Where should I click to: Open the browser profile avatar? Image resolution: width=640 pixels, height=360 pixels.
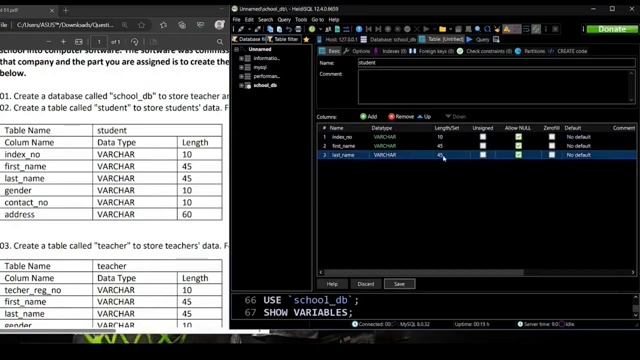pos(220,25)
